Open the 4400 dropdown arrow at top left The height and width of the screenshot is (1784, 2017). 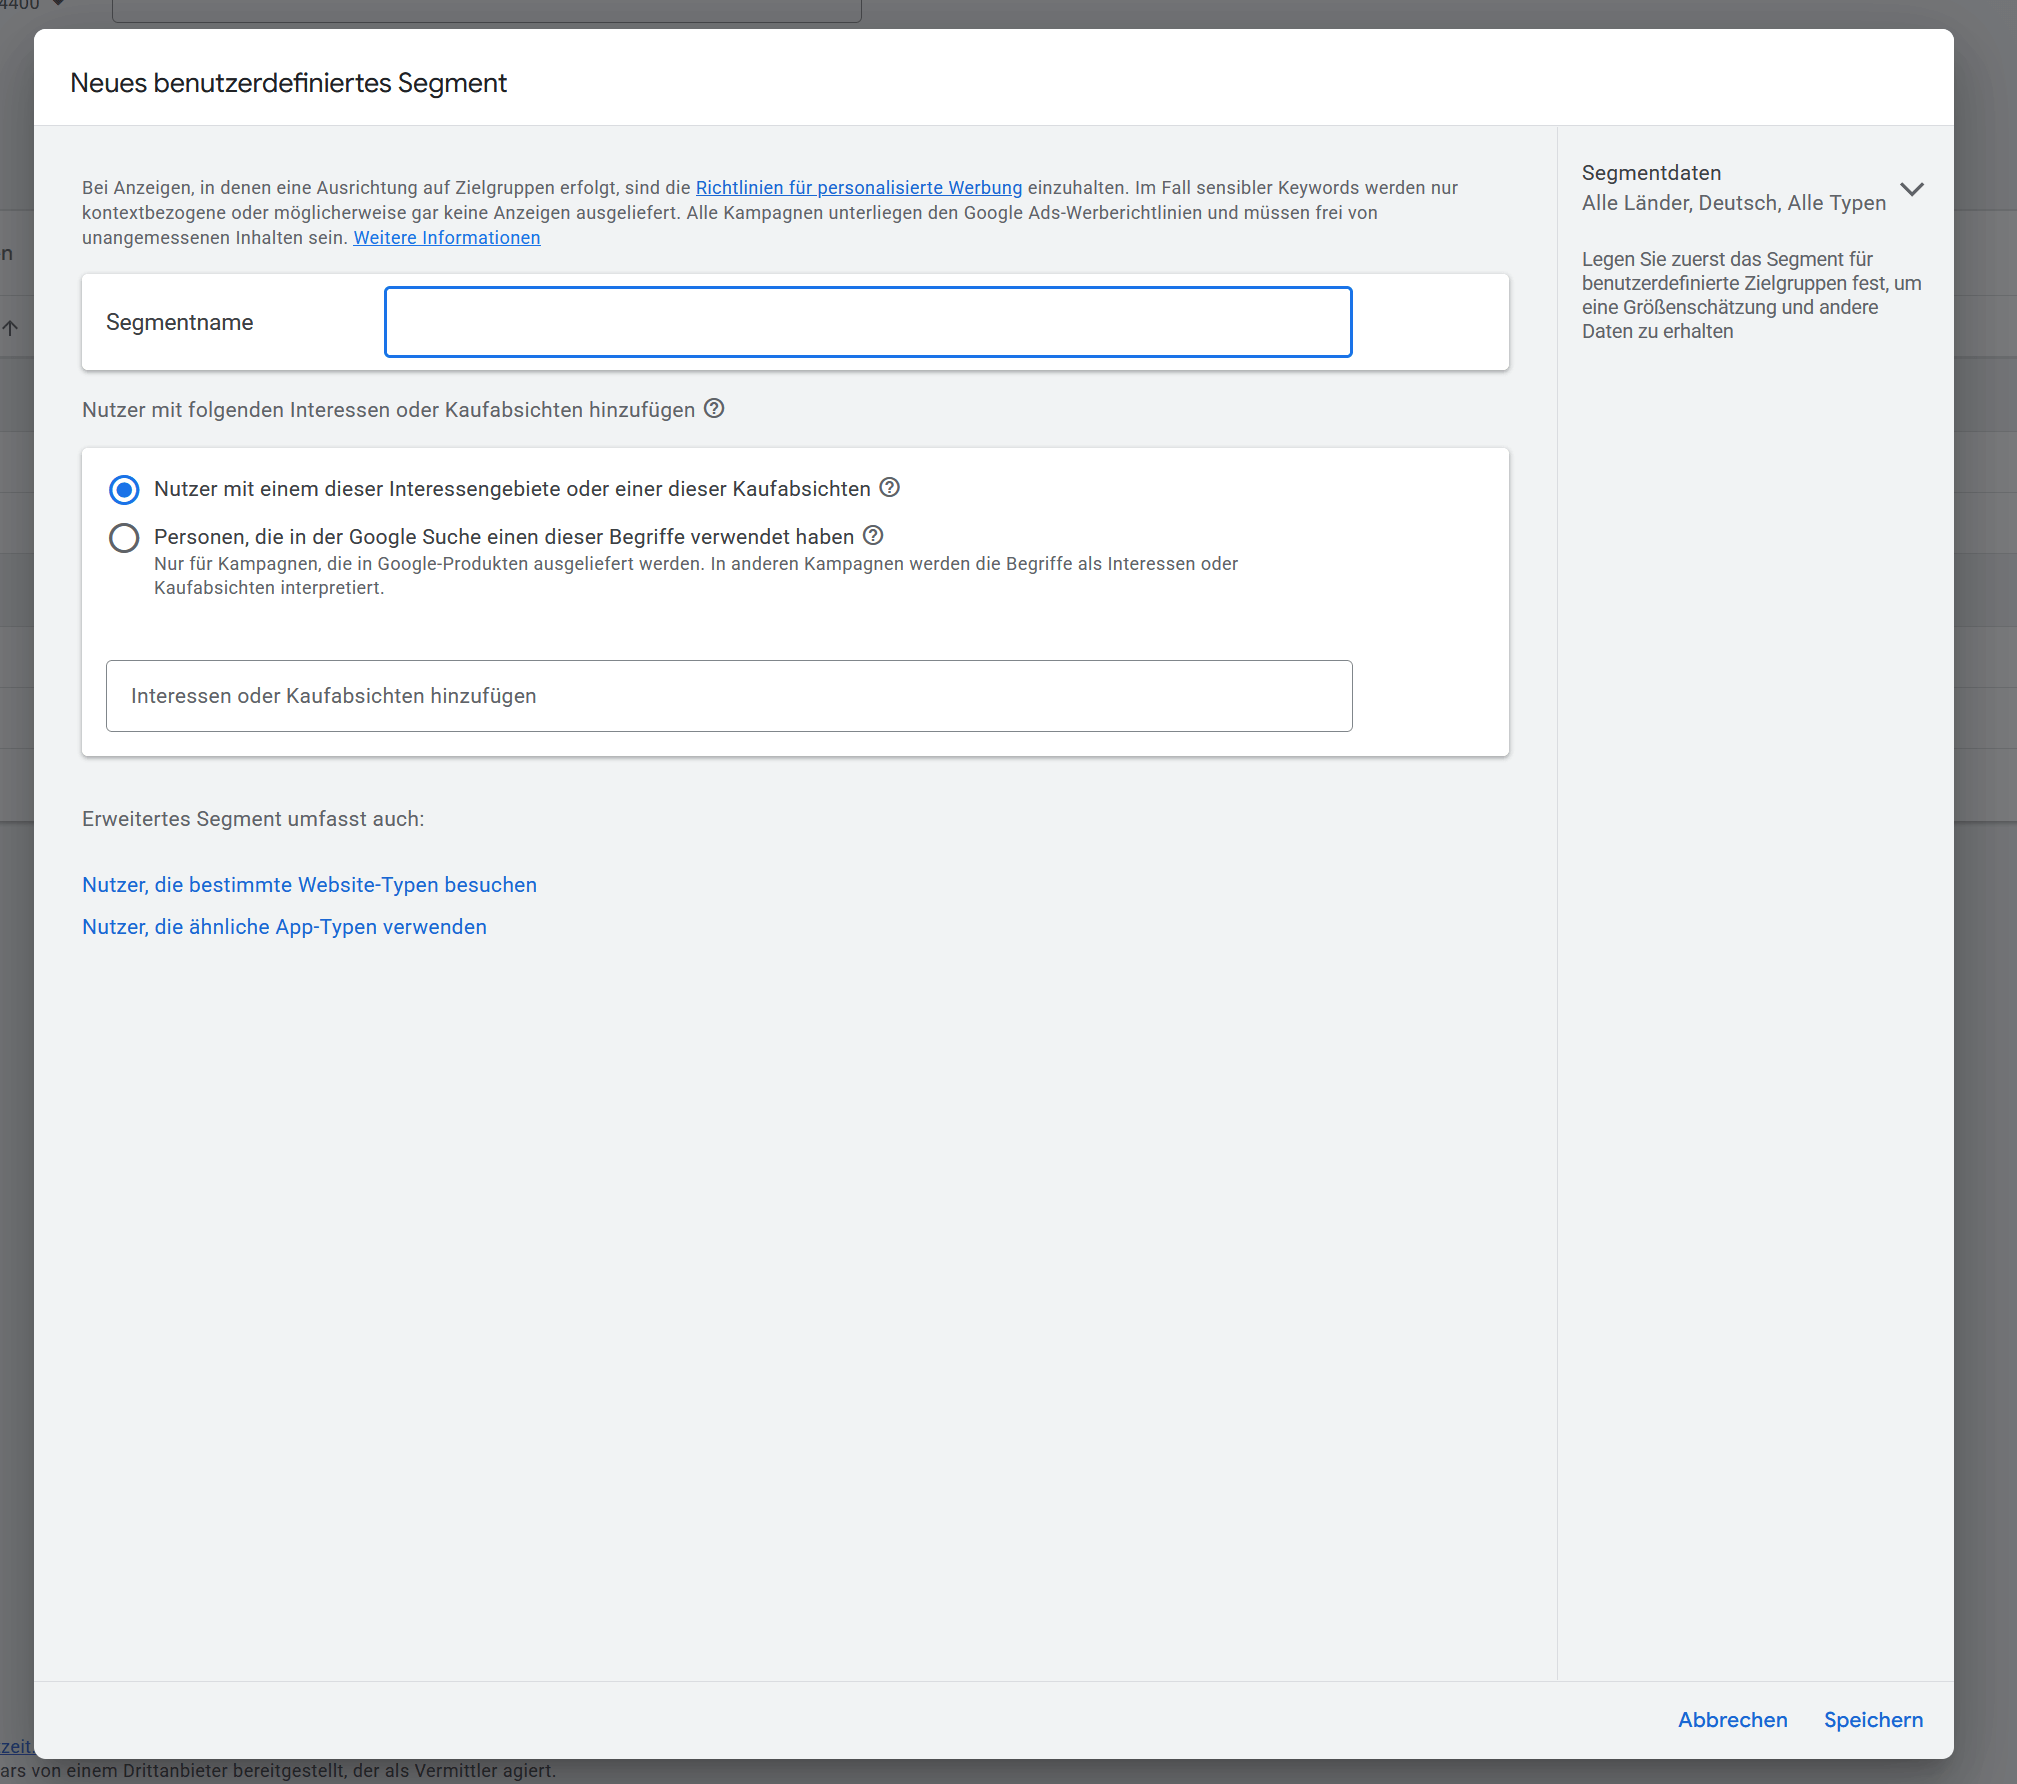(x=58, y=4)
